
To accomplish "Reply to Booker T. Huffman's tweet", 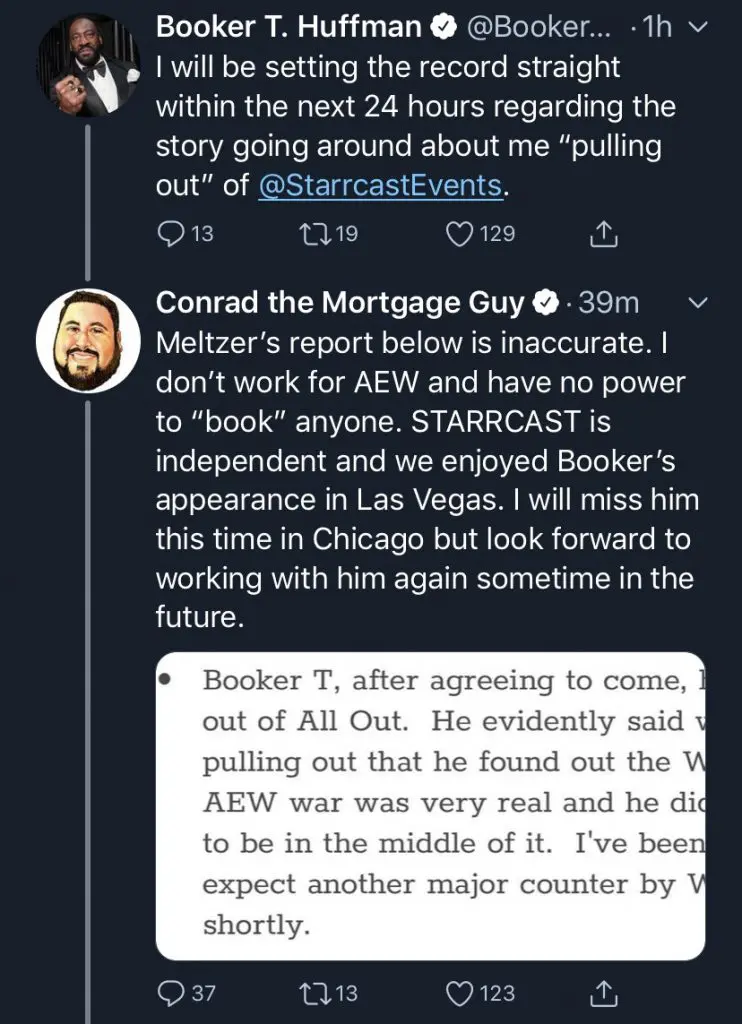I will pos(171,234).
